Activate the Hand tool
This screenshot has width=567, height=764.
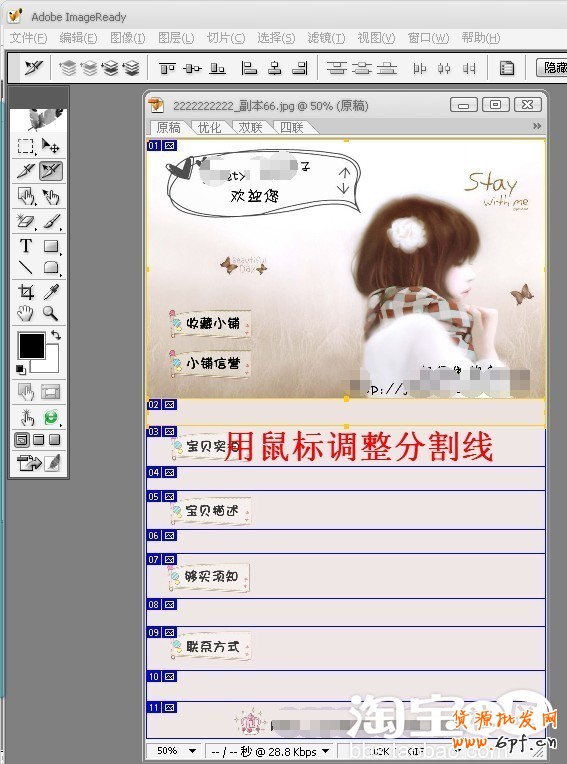pyautogui.click(x=26, y=313)
